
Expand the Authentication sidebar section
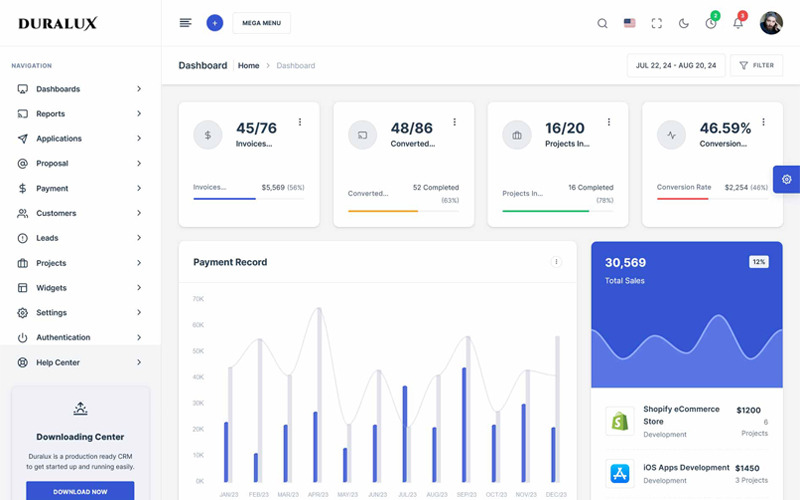coord(80,338)
